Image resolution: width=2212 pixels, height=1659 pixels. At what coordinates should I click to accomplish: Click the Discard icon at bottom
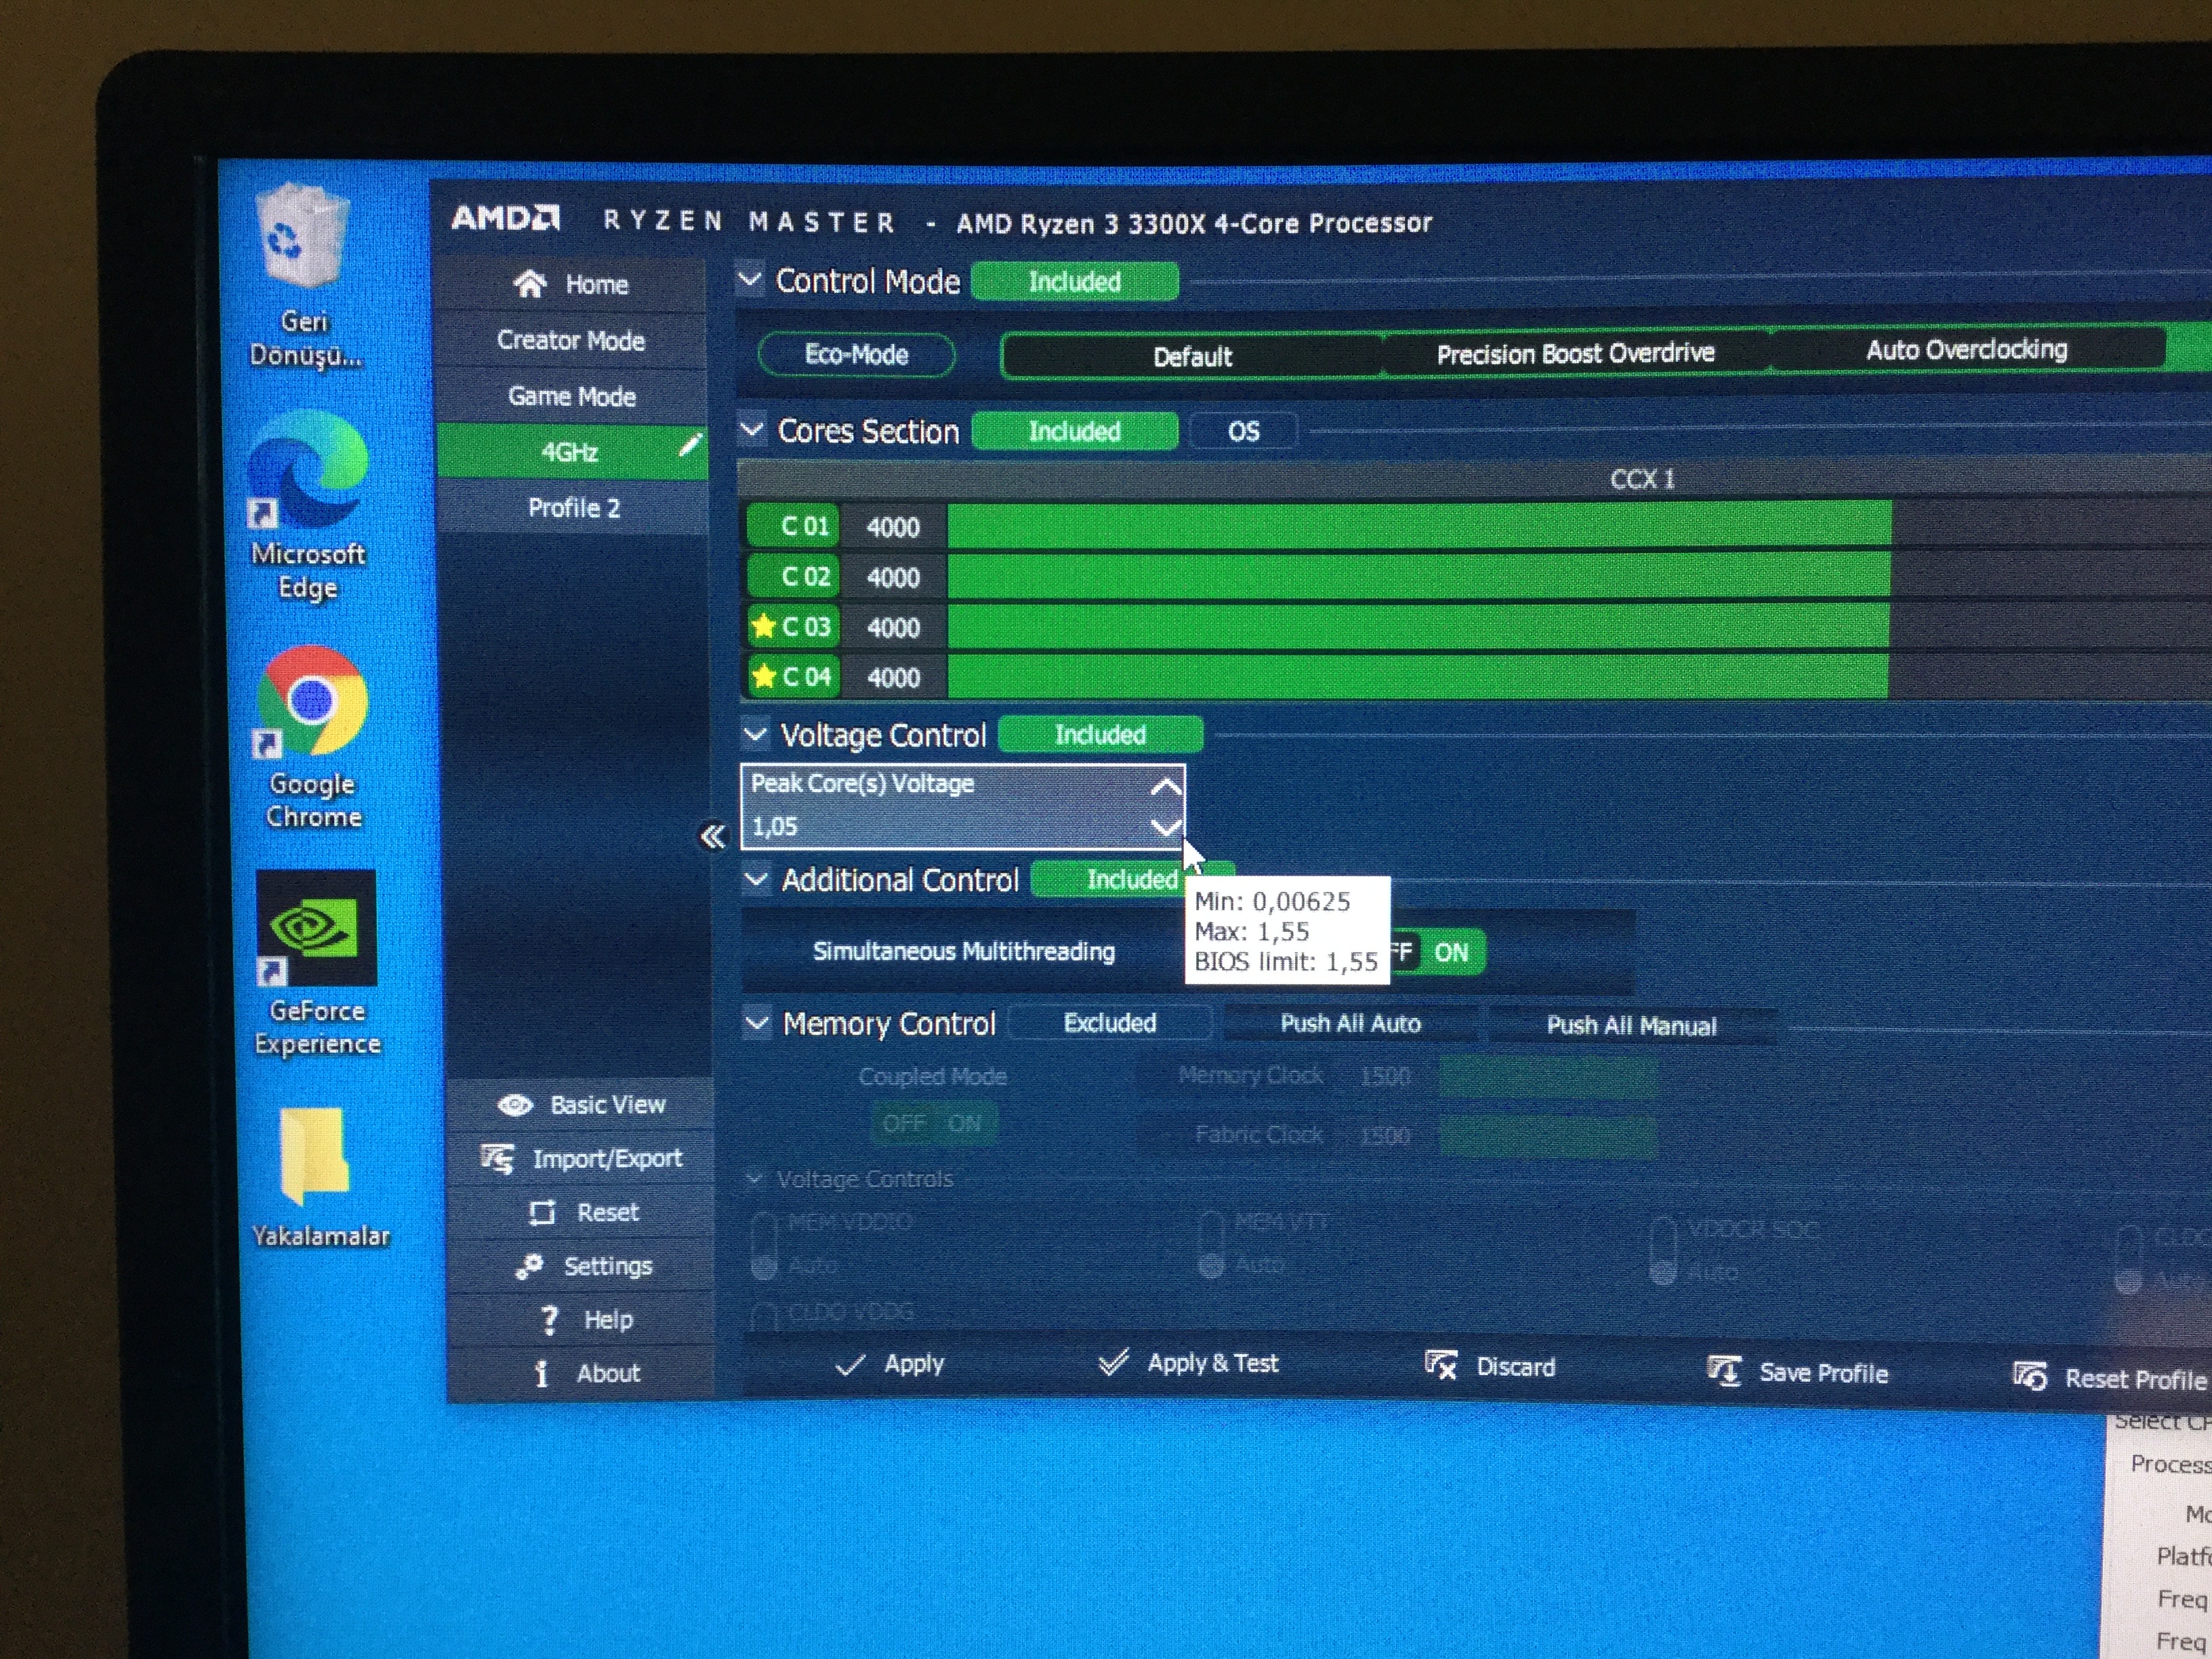pyautogui.click(x=1441, y=1365)
